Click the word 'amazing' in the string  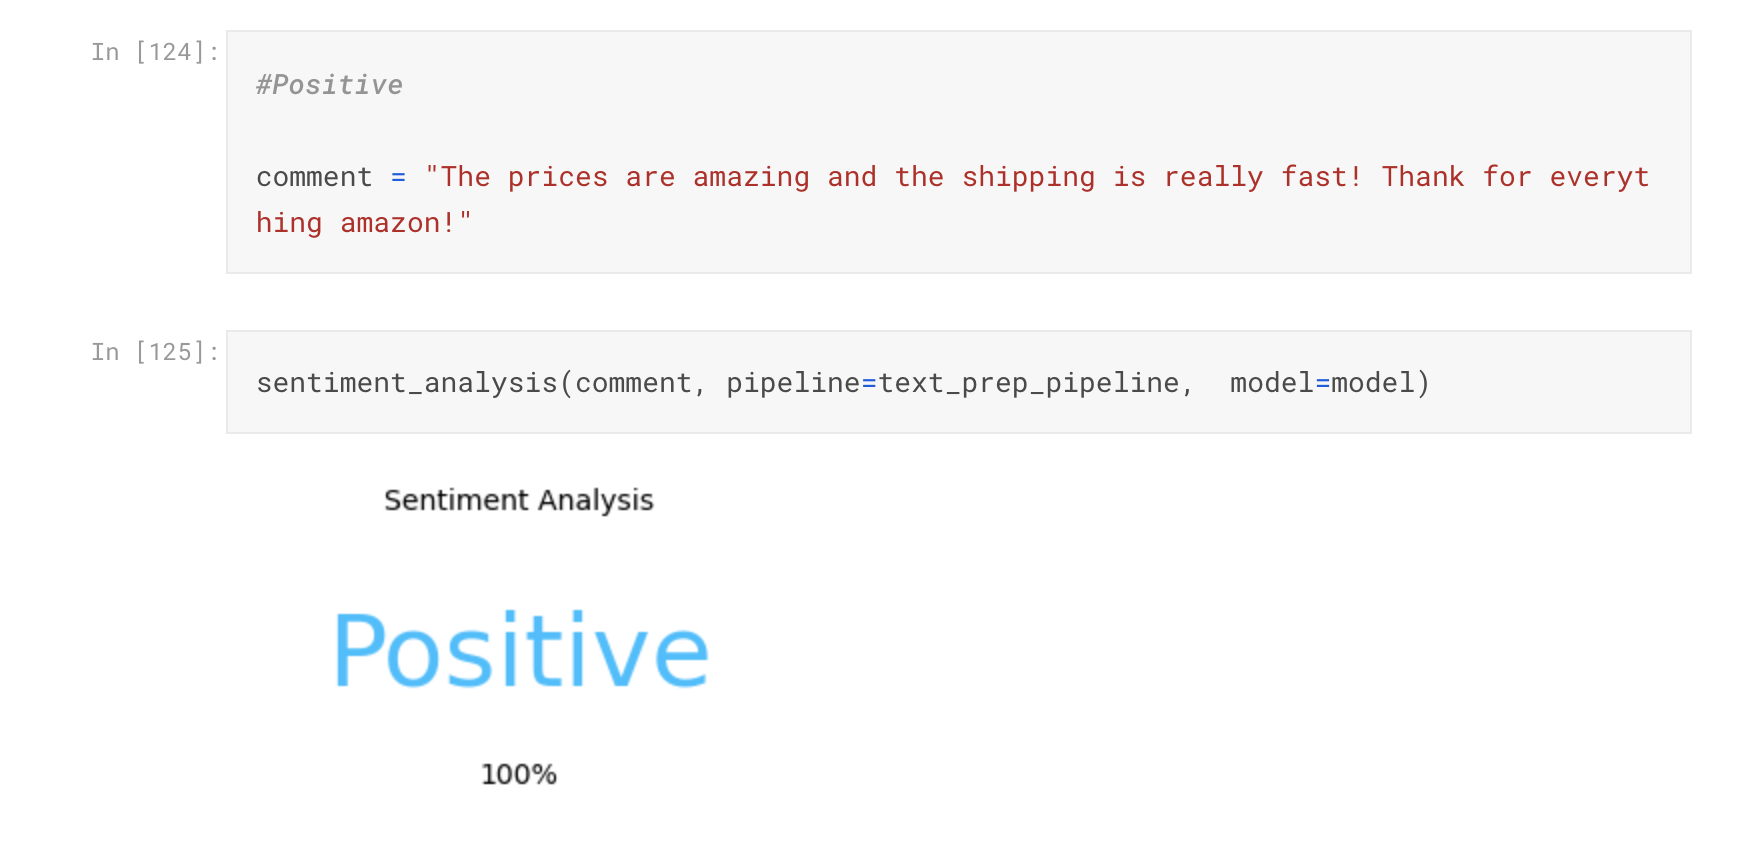[x=751, y=177]
